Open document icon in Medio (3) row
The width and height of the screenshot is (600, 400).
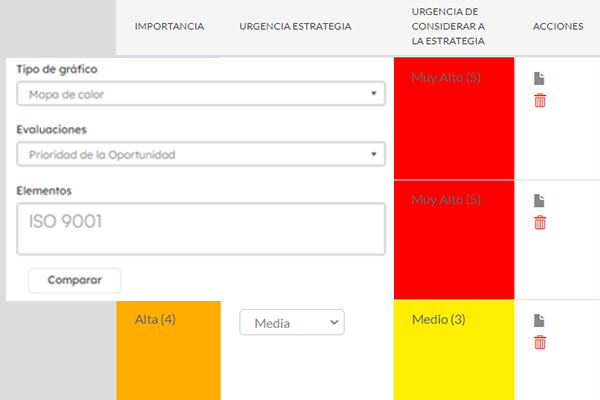[539, 320]
